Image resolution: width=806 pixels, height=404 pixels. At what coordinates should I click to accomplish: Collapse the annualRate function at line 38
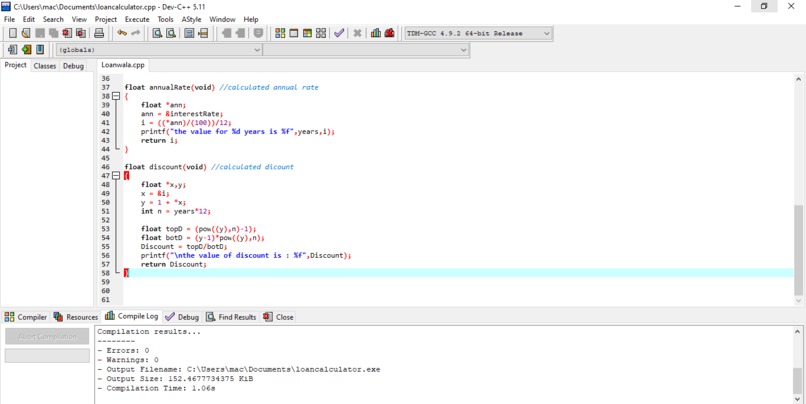(x=116, y=96)
